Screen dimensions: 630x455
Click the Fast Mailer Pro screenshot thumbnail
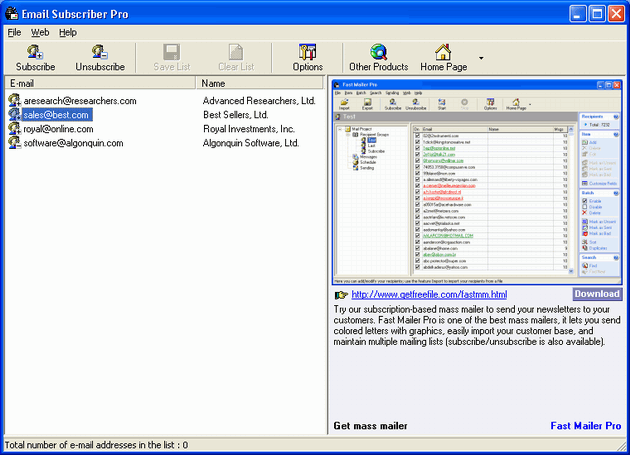478,182
